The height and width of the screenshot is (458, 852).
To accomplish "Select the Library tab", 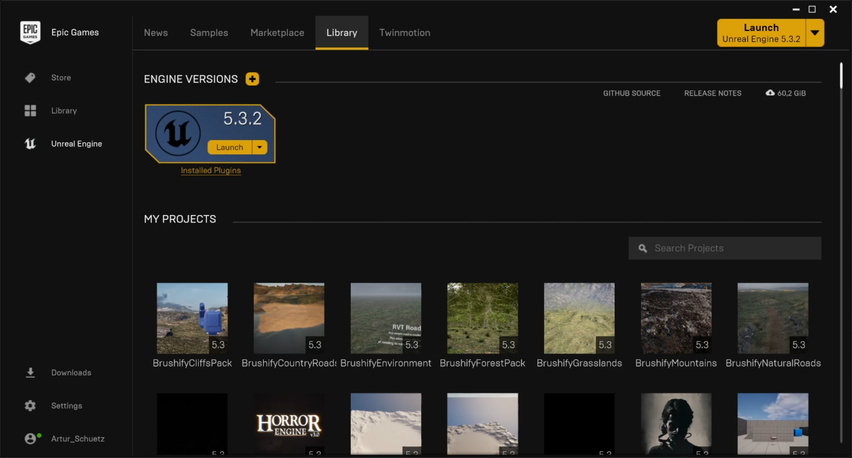I will [x=342, y=33].
